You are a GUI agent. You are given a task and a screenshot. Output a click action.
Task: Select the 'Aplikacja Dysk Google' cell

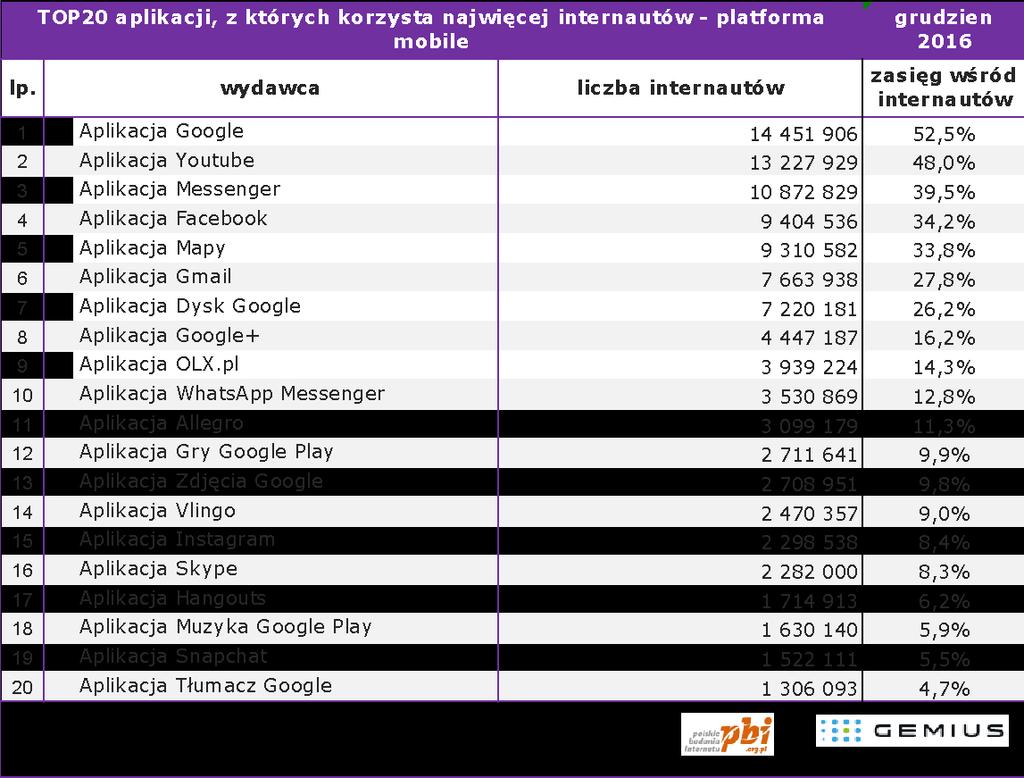click(190, 306)
